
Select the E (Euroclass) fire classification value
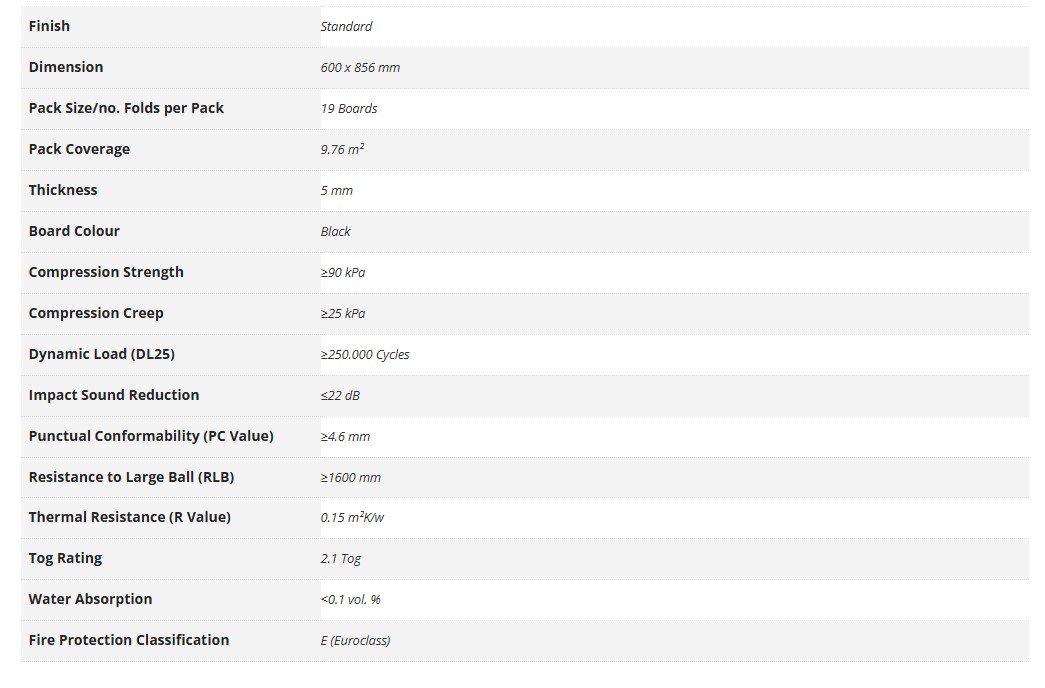(x=355, y=641)
